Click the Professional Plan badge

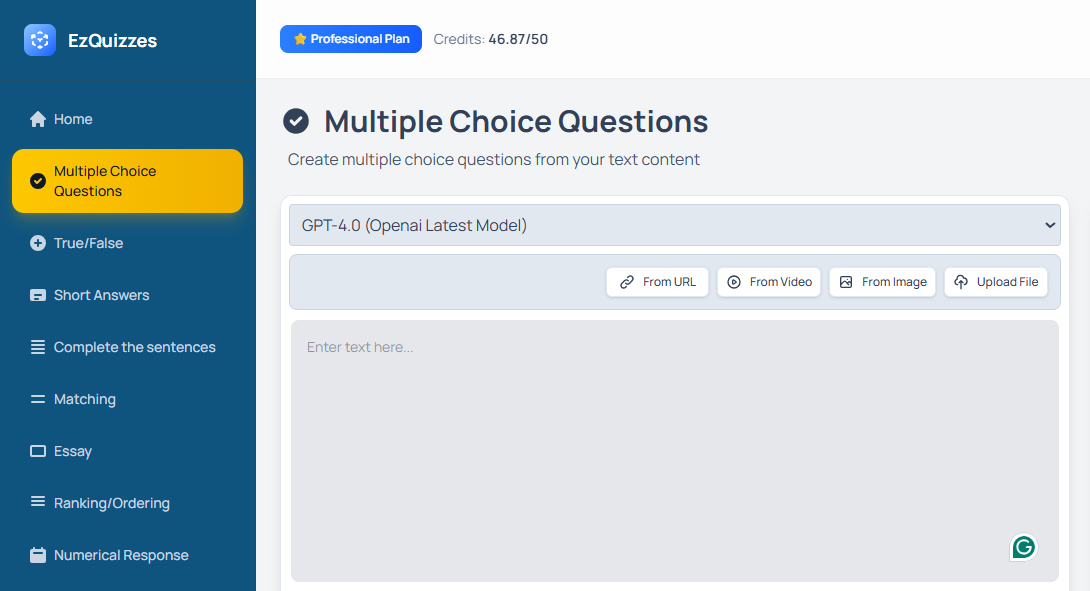[x=351, y=39]
